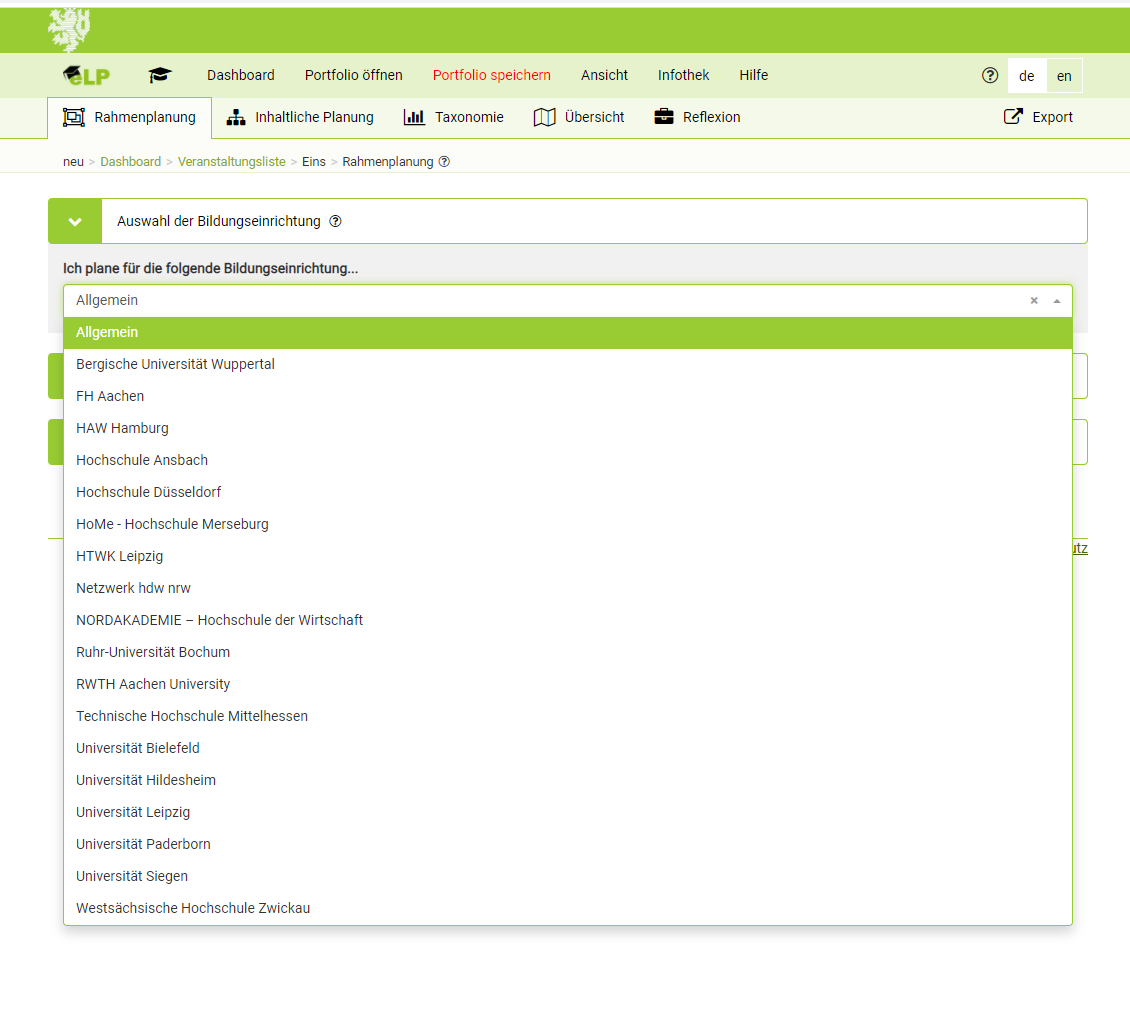The image size is (1130, 1012).
Task: Click the Rahmenplanung frame icon
Action: point(74,117)
